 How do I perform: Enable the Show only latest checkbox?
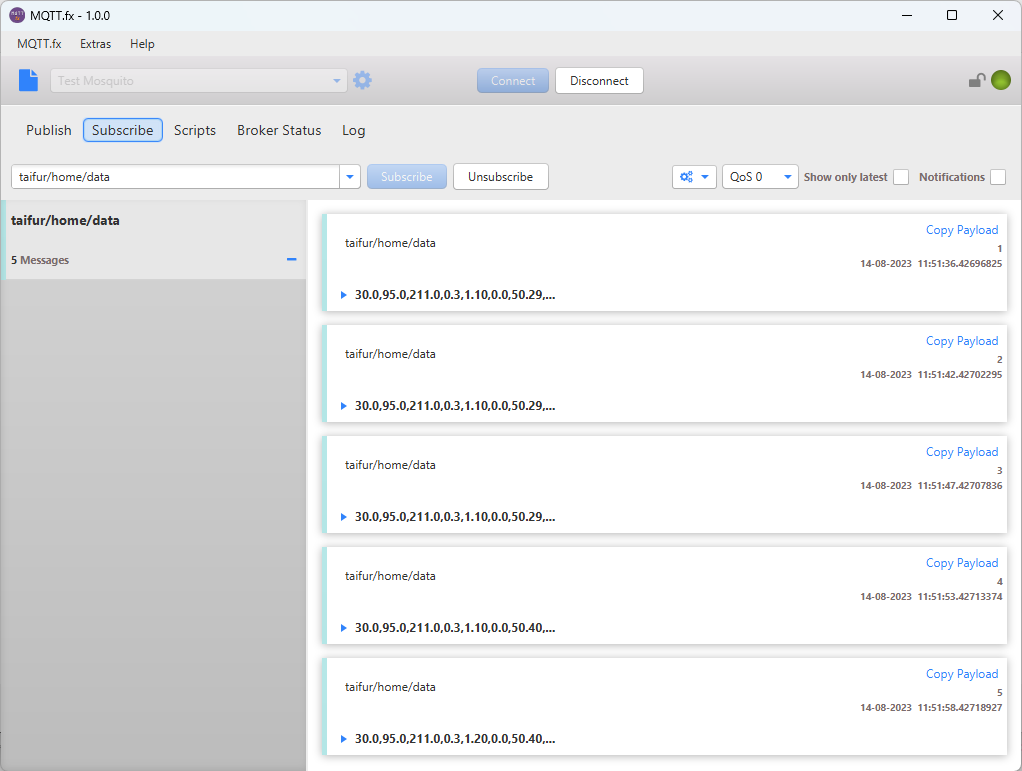point(901,177)
